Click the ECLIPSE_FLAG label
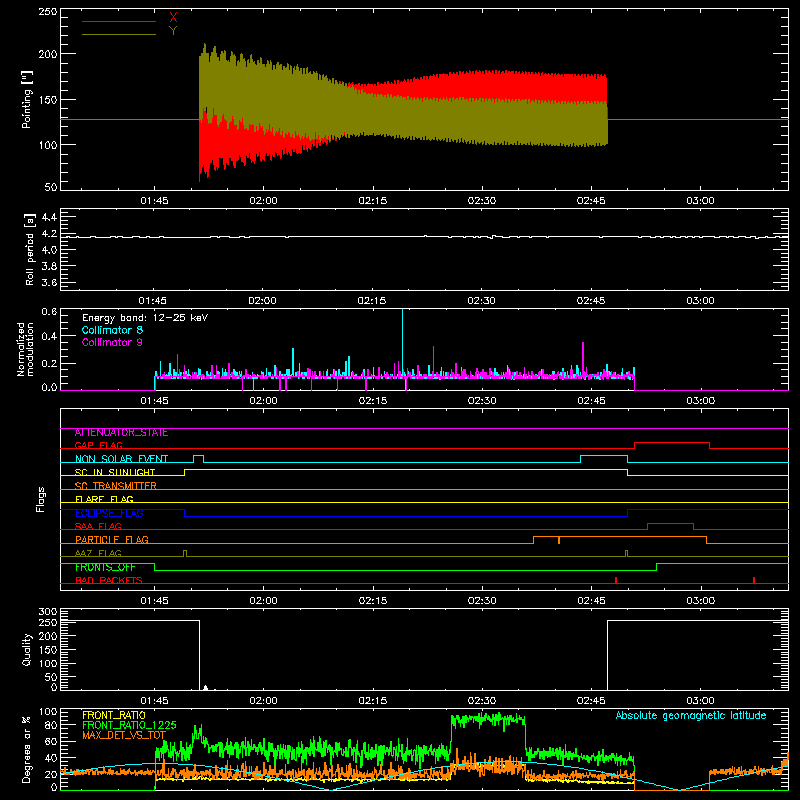The width and height of the screenshot is (800, 800). 109,513
